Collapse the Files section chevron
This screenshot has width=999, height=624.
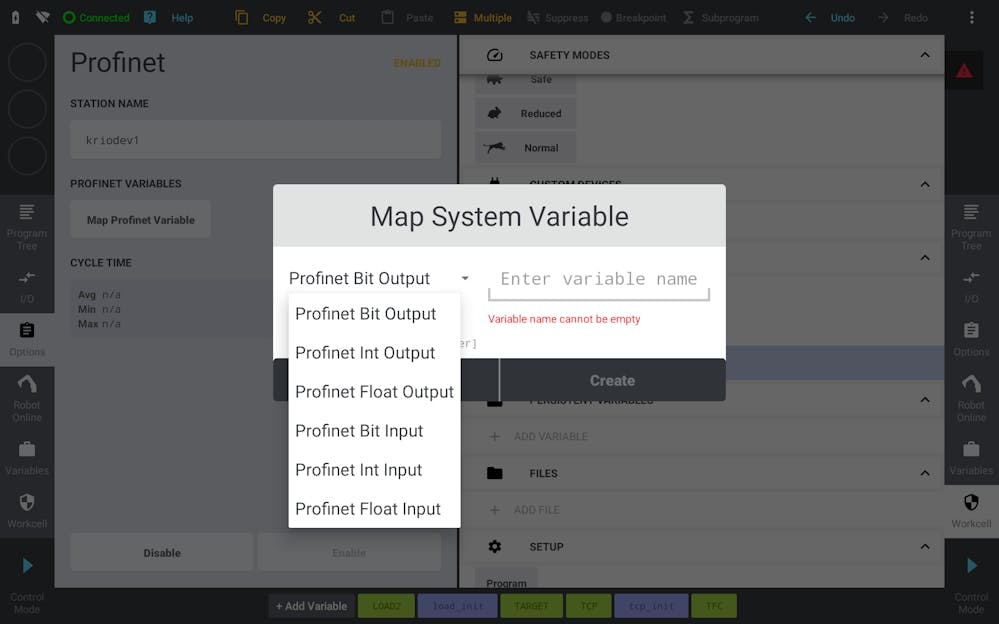(x=925, y=473)
